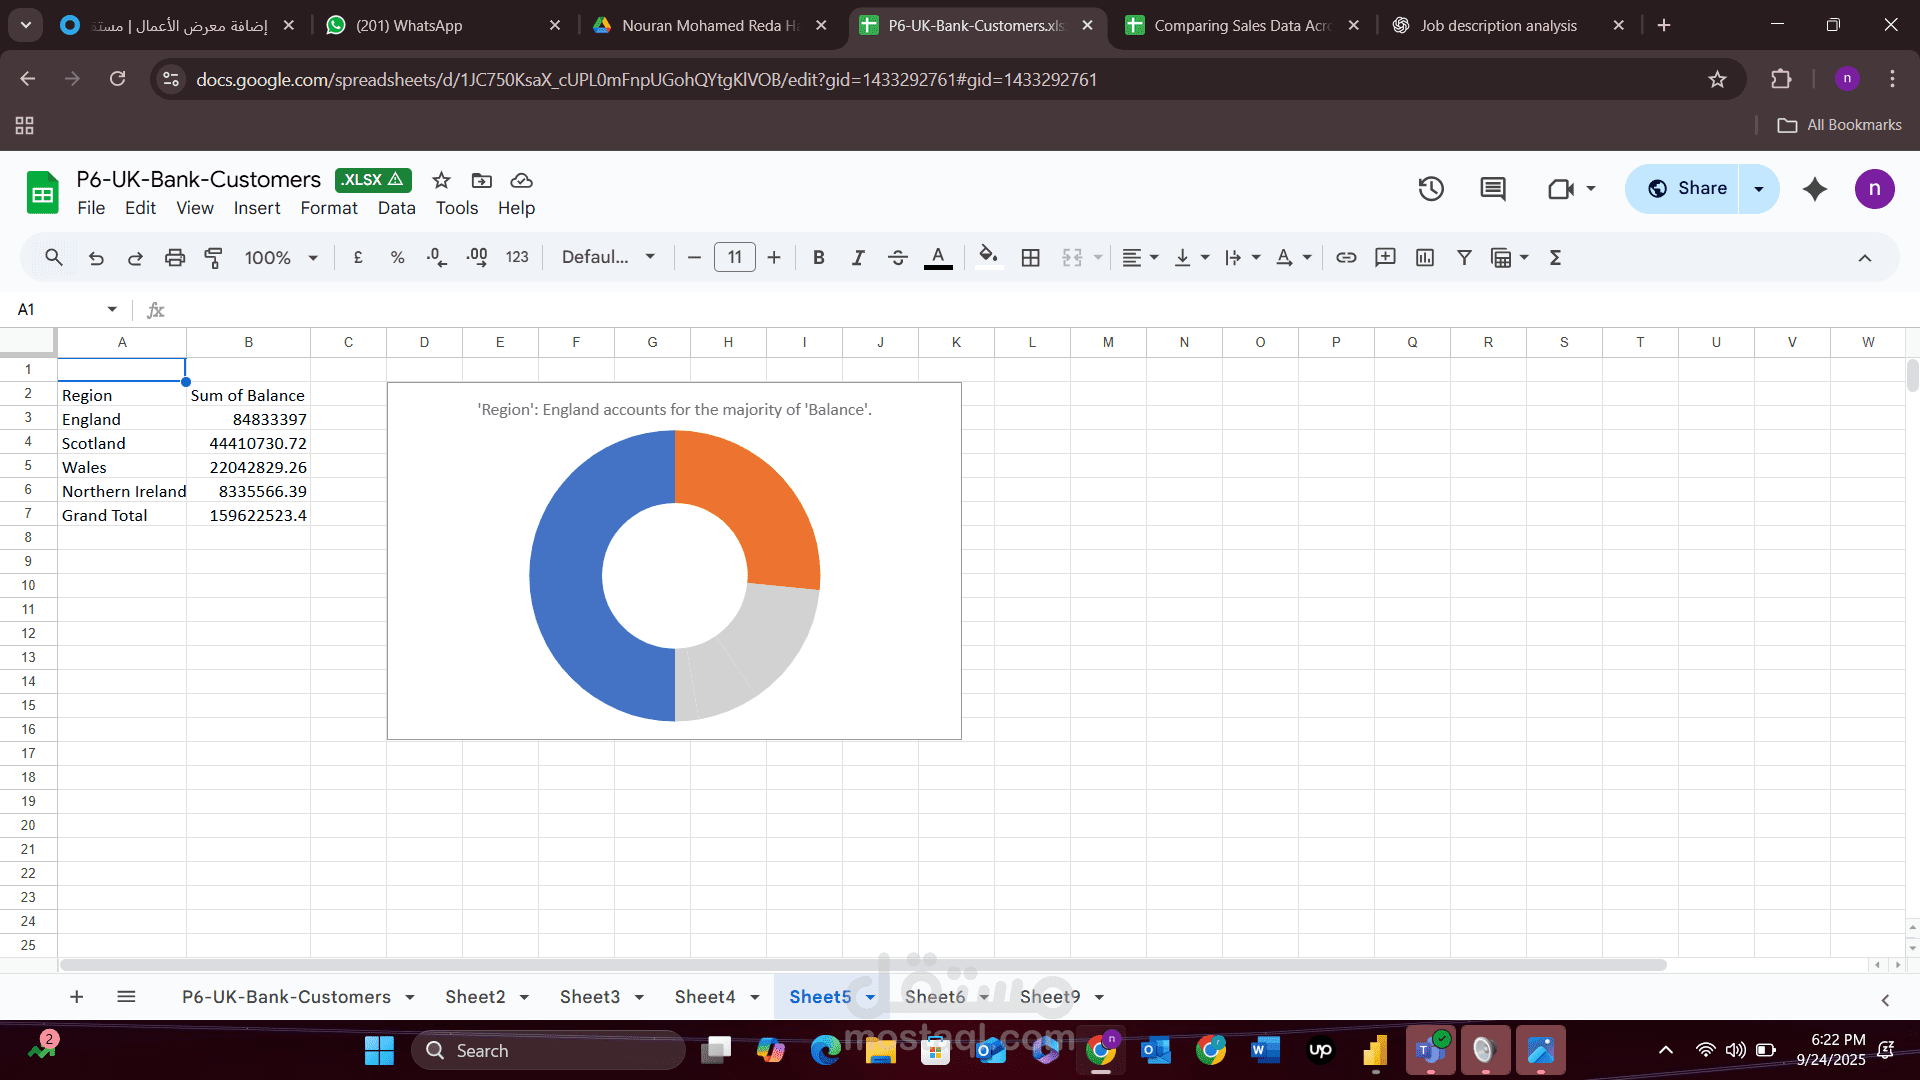Switch to the Sheet3 tab
Viewport: 1920px width, 1080px height.
coord(589,997)
